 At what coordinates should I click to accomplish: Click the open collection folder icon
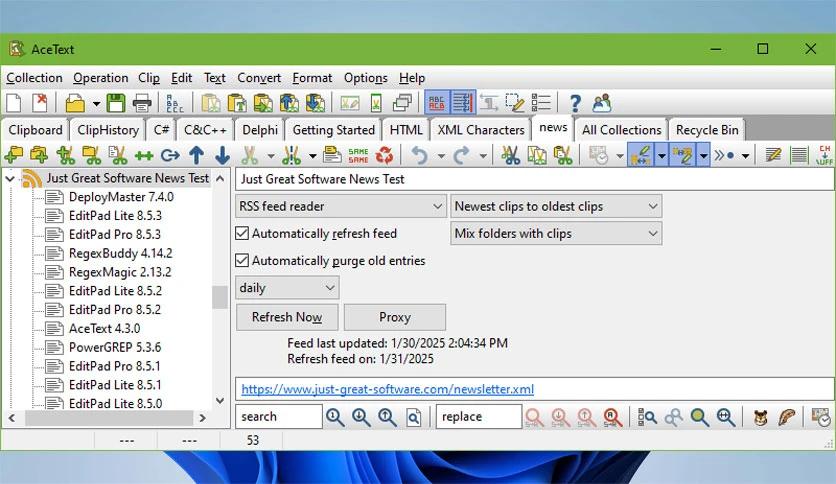(x=75, y=103)
